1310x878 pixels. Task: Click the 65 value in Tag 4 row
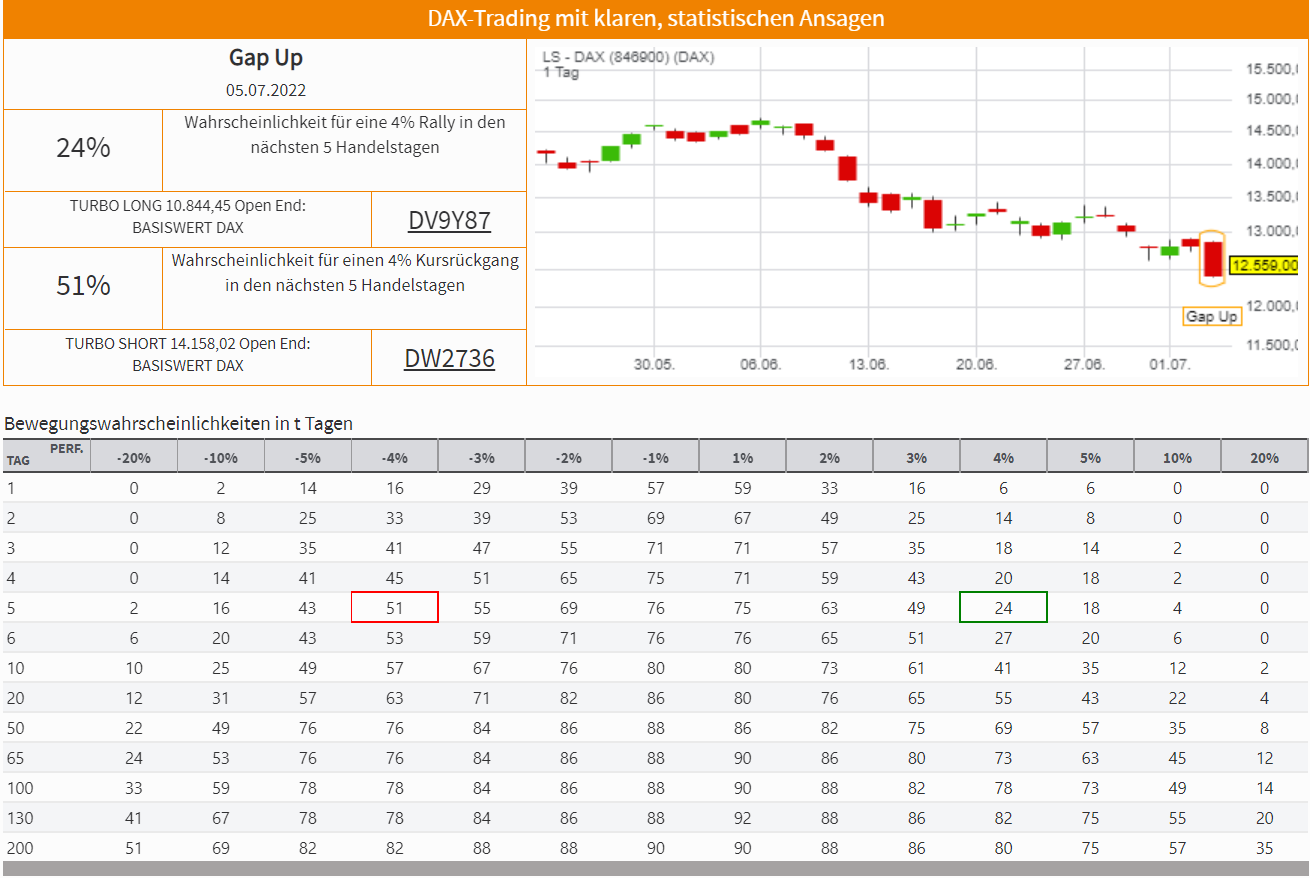(x=569, y=578)
